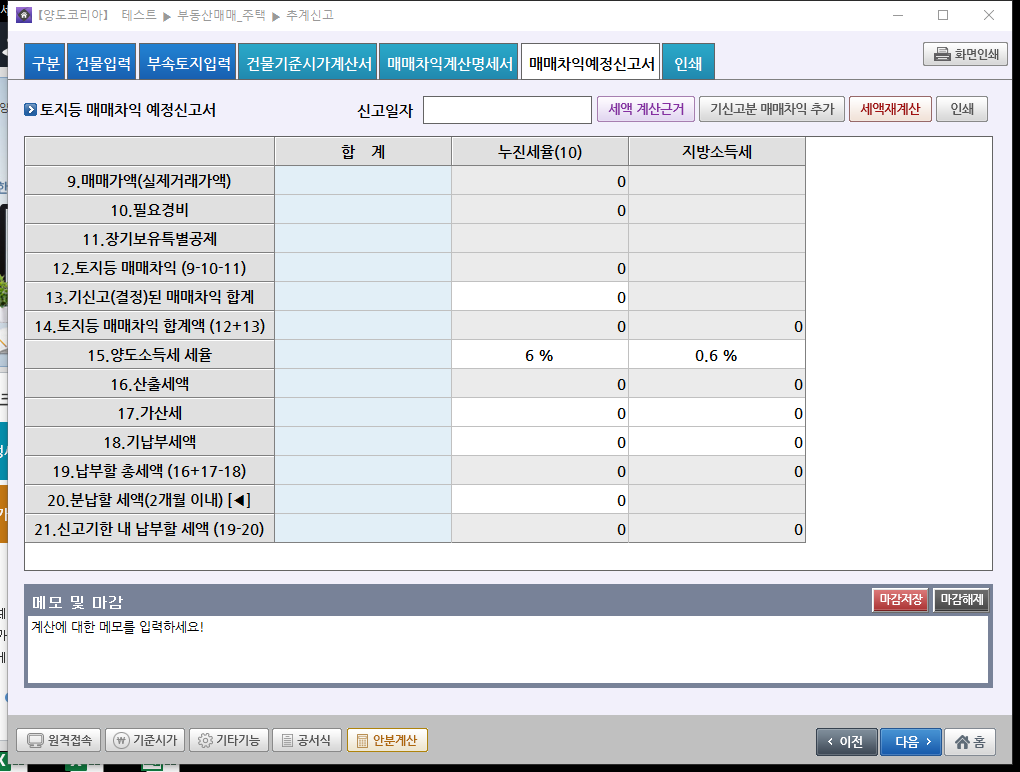The width and height of the screenshot is (1020, 772).
Task: Click the 세액 계산근거 button
Action: 643,109
